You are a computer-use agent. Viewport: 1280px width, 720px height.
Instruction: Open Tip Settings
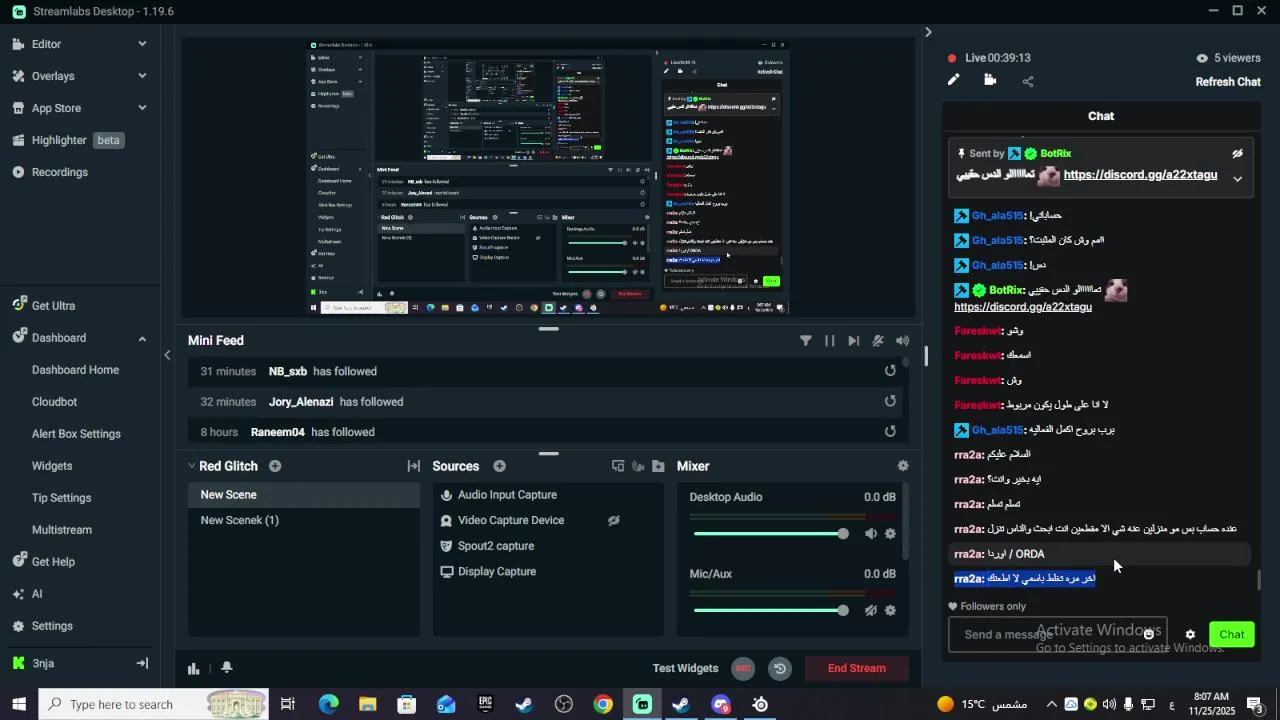tap(61, 498)
